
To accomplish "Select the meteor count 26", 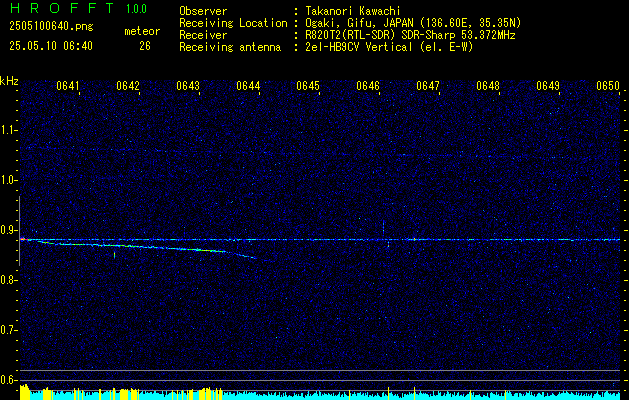I will (x=145, y=46).
